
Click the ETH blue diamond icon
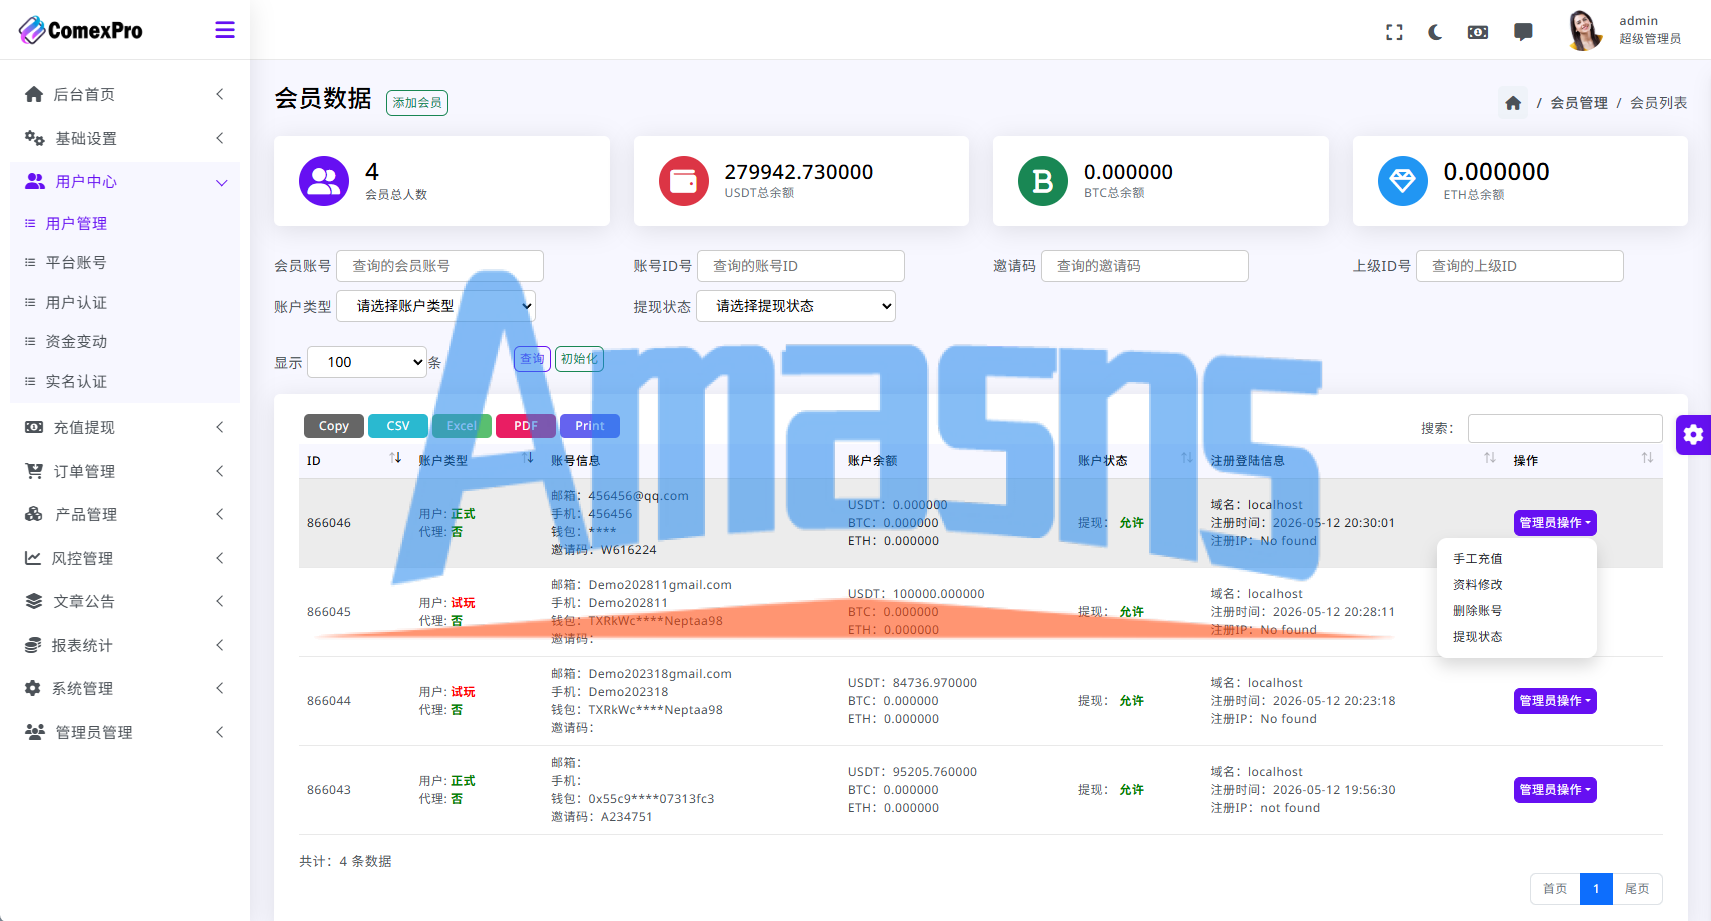[x=1403, y=181]
